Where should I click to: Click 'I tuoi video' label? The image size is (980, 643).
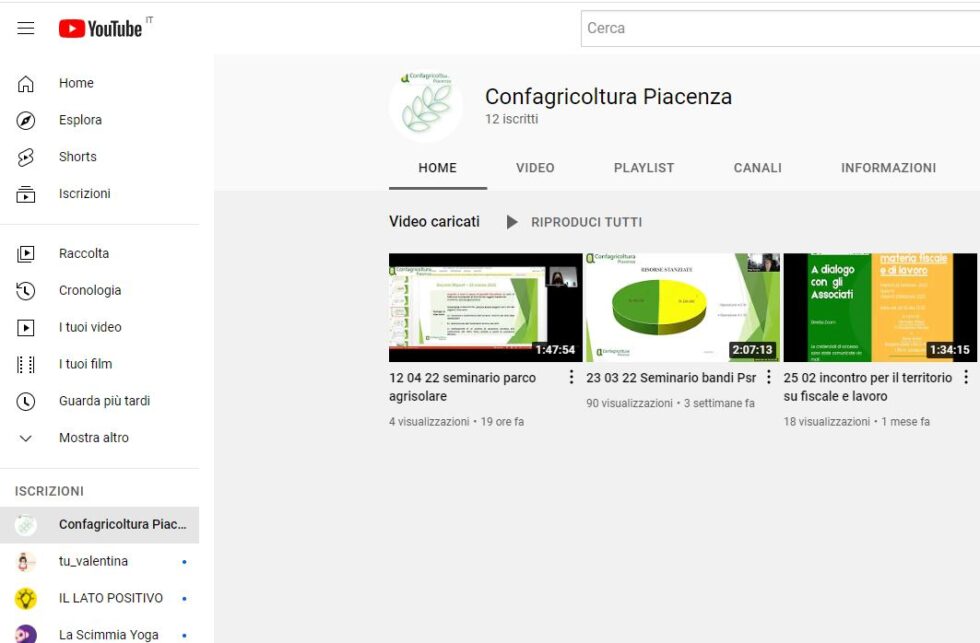[90, 327]
